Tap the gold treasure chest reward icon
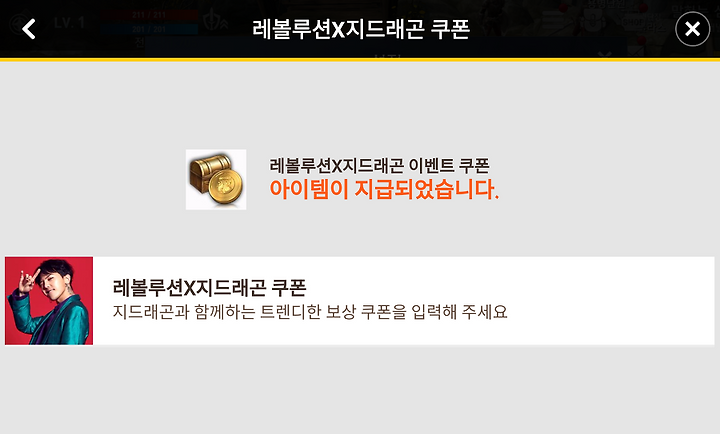The height and width of the screenshot is (434, 720). 216,180
